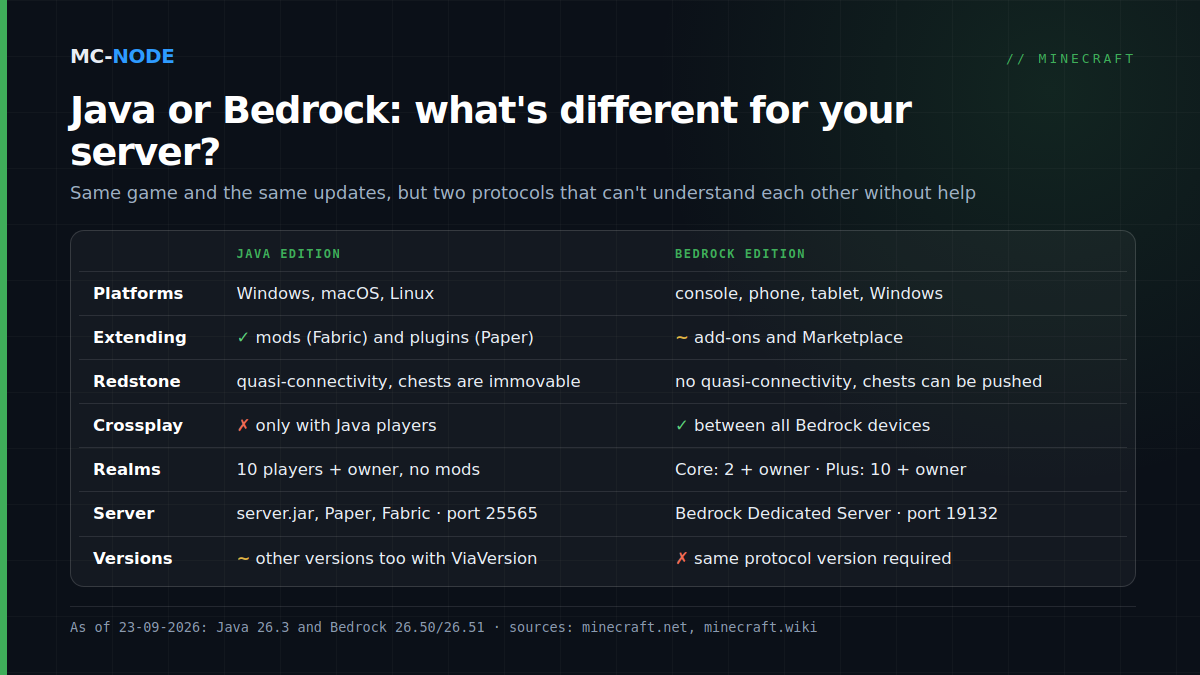Select the Realms row label
The height and width of the screenshot is (675, 1200).
[127, 470]
